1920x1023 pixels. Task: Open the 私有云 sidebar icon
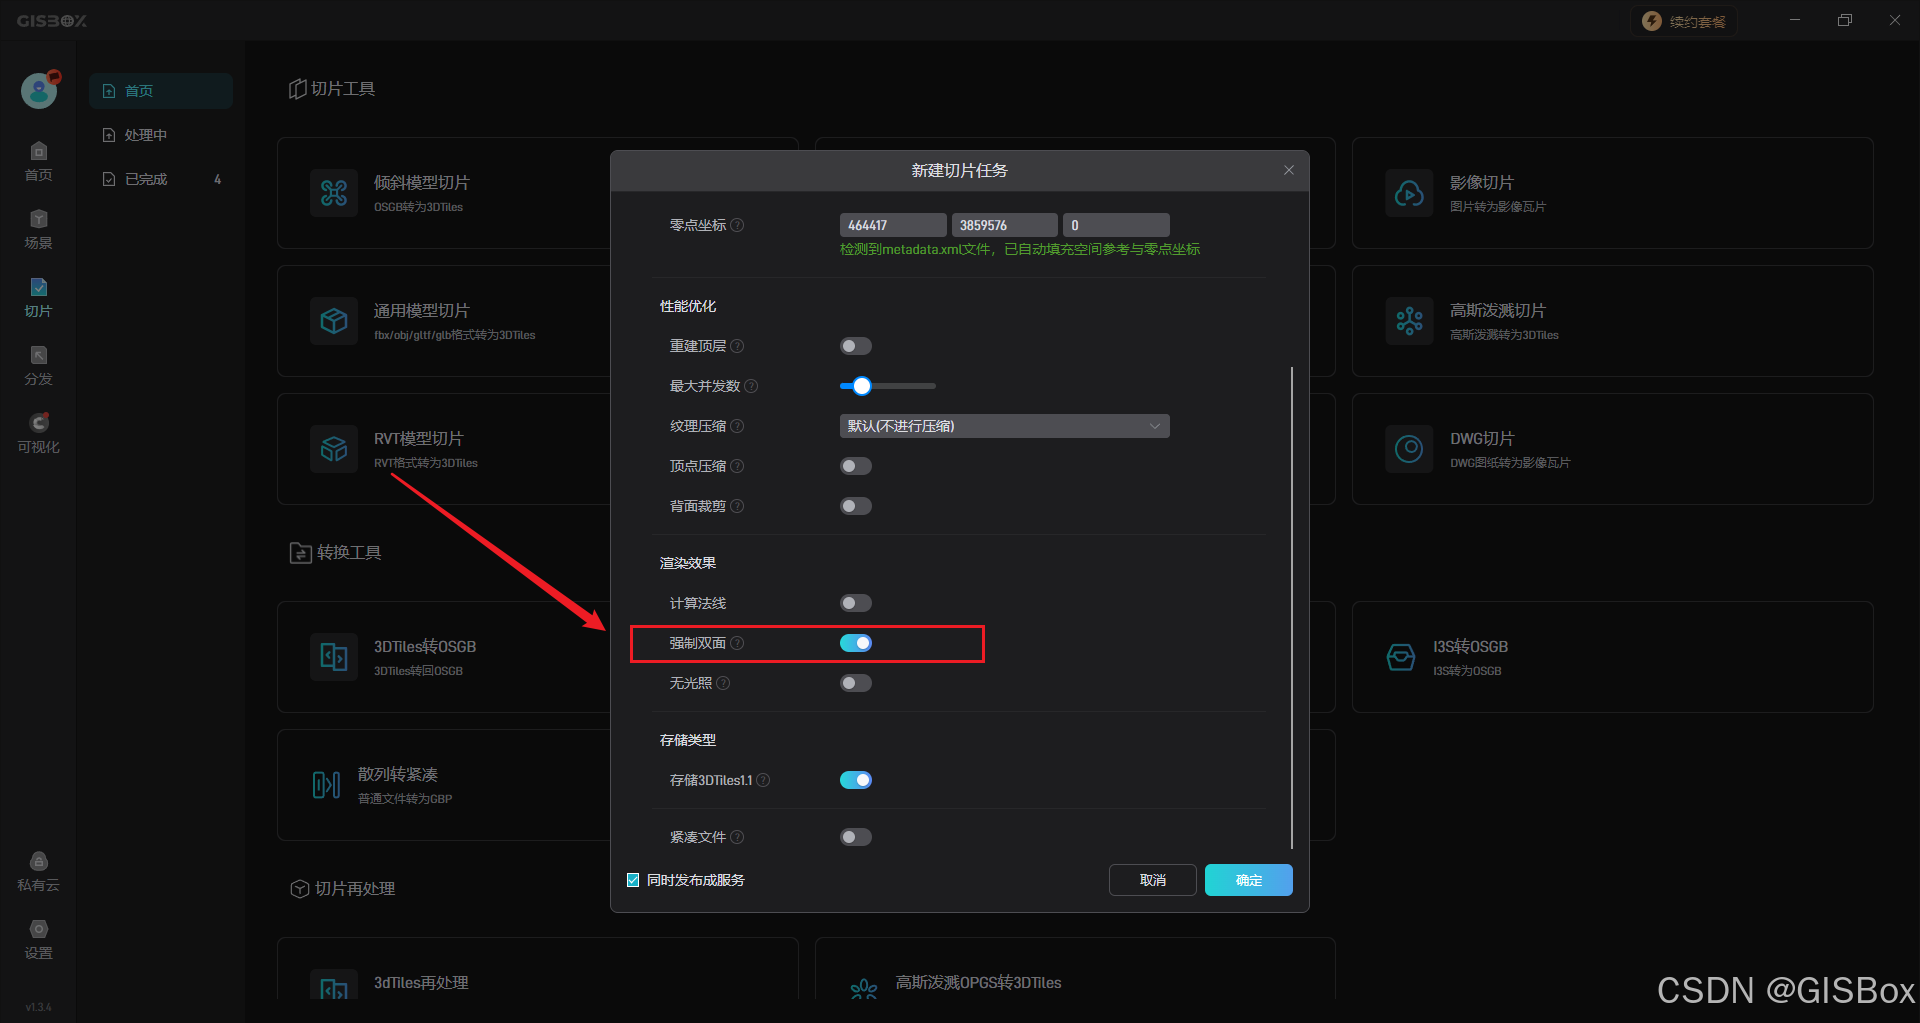click(38, 871)
